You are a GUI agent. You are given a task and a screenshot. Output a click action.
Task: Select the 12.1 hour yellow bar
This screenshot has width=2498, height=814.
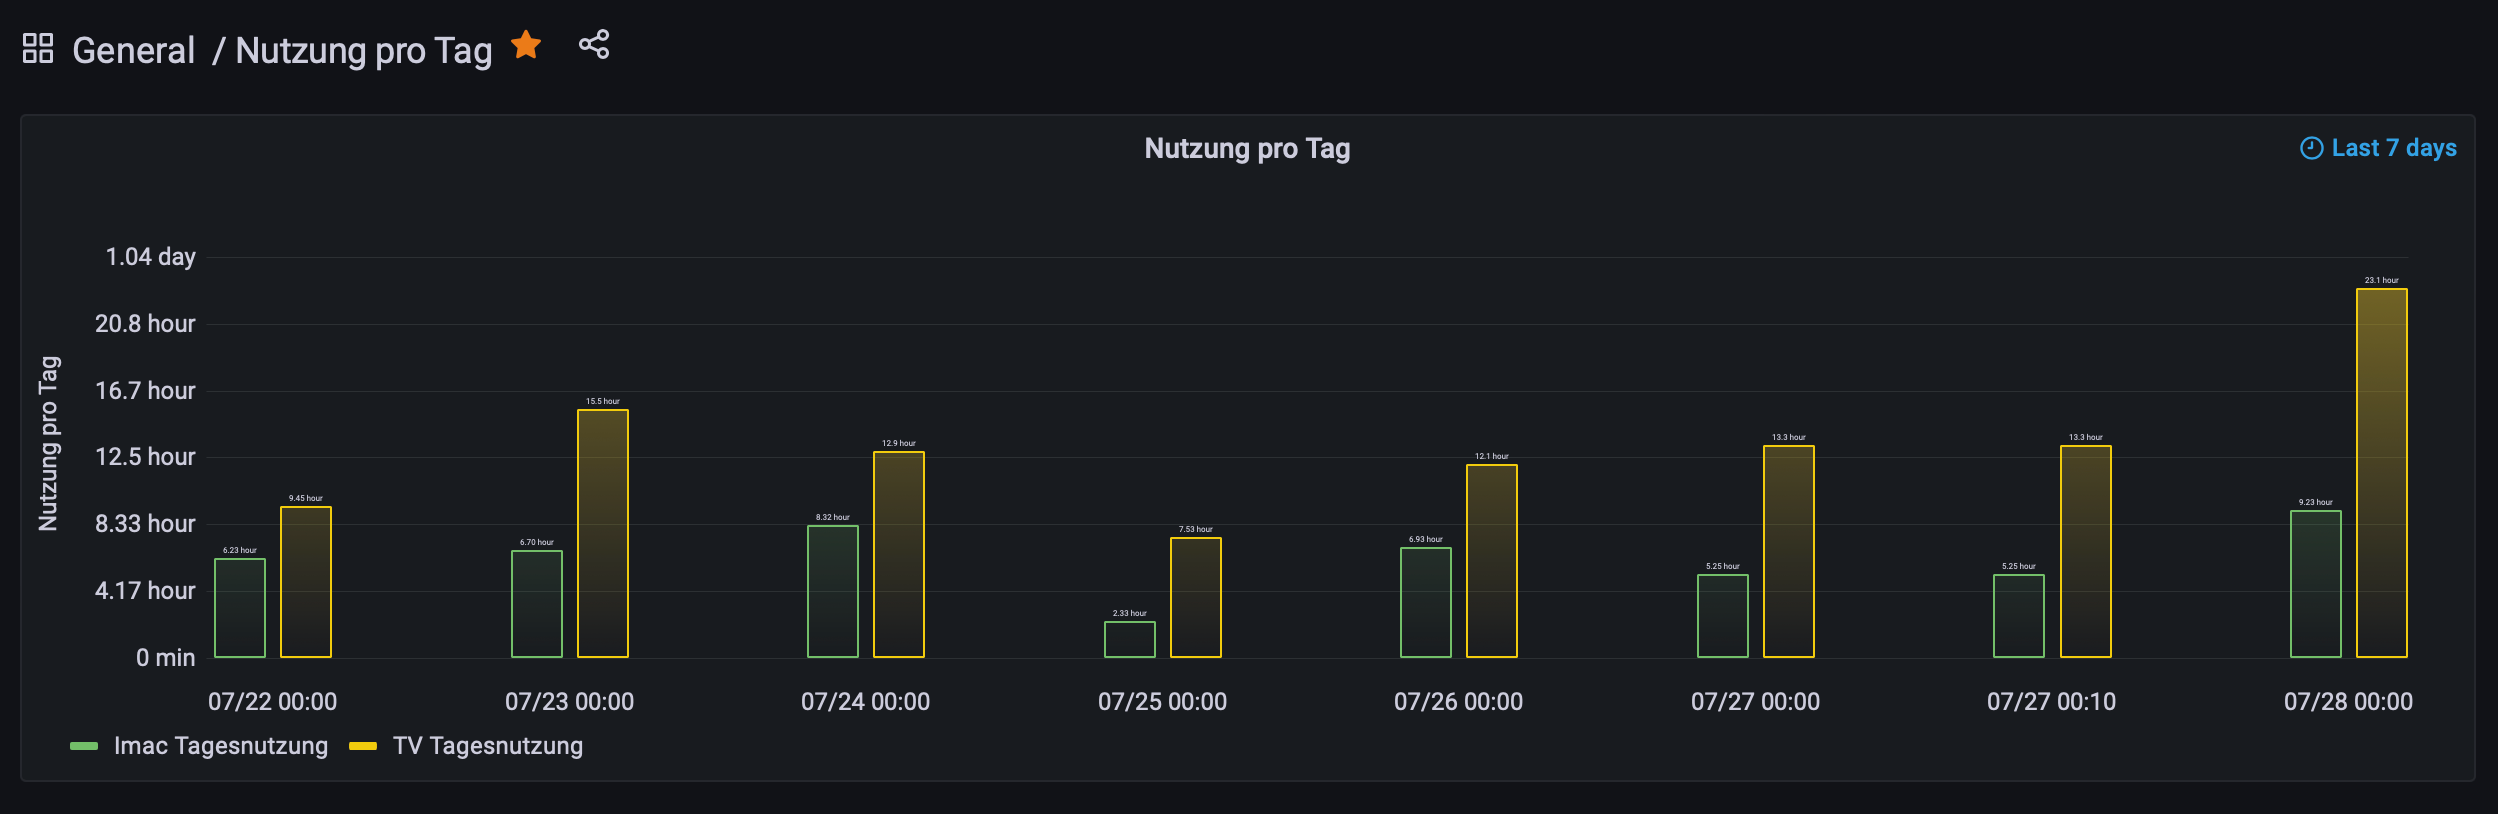tap(1491, 560)
